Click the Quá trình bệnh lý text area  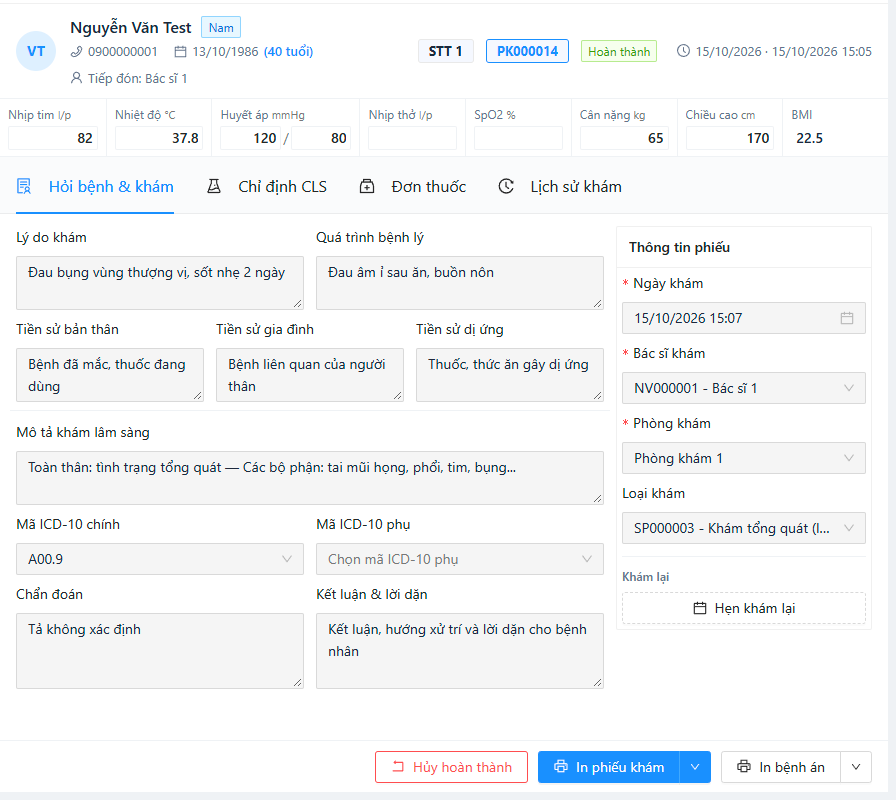click(x=459, y=283)
